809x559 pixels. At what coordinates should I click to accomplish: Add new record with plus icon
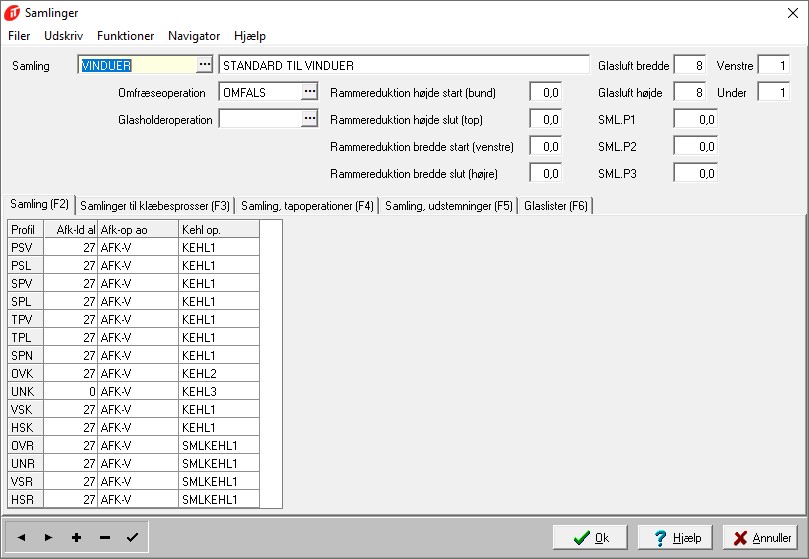76,537
